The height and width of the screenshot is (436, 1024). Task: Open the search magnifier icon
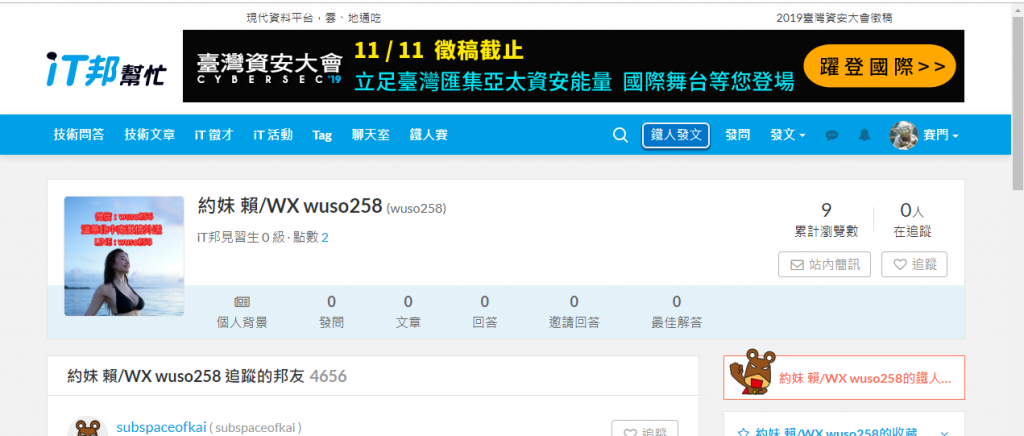coord(620,135)
